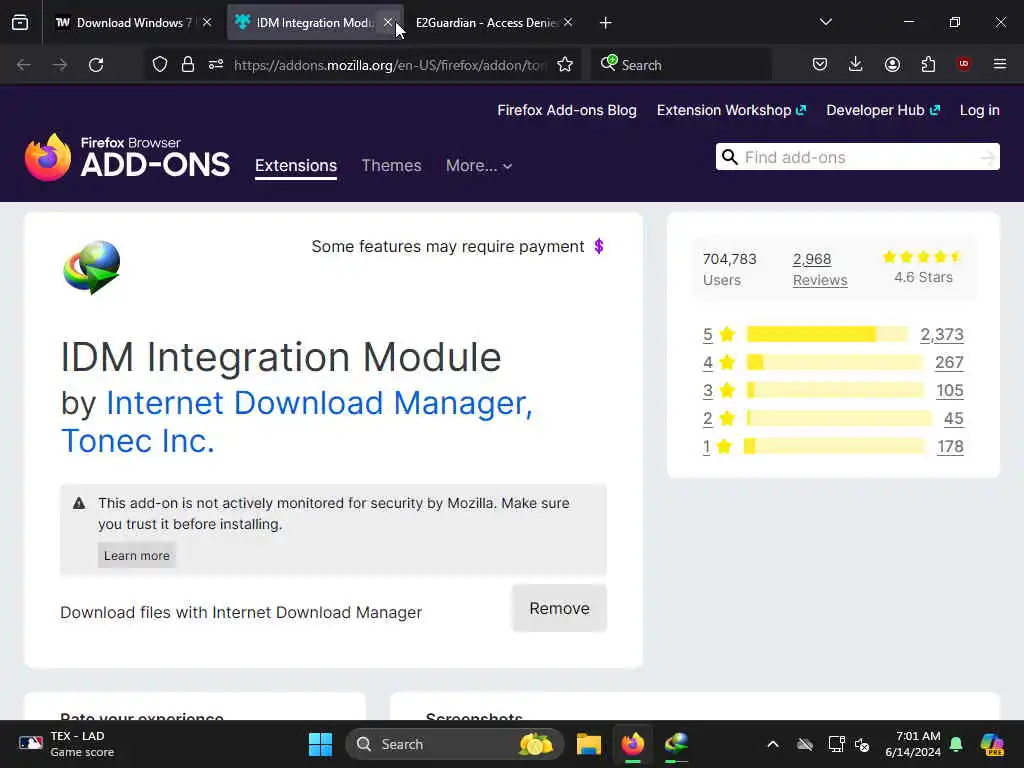Viewport: 1024px width, 768px height.
Task: Expand the More... dropdown menu
Action: point(479,165)
